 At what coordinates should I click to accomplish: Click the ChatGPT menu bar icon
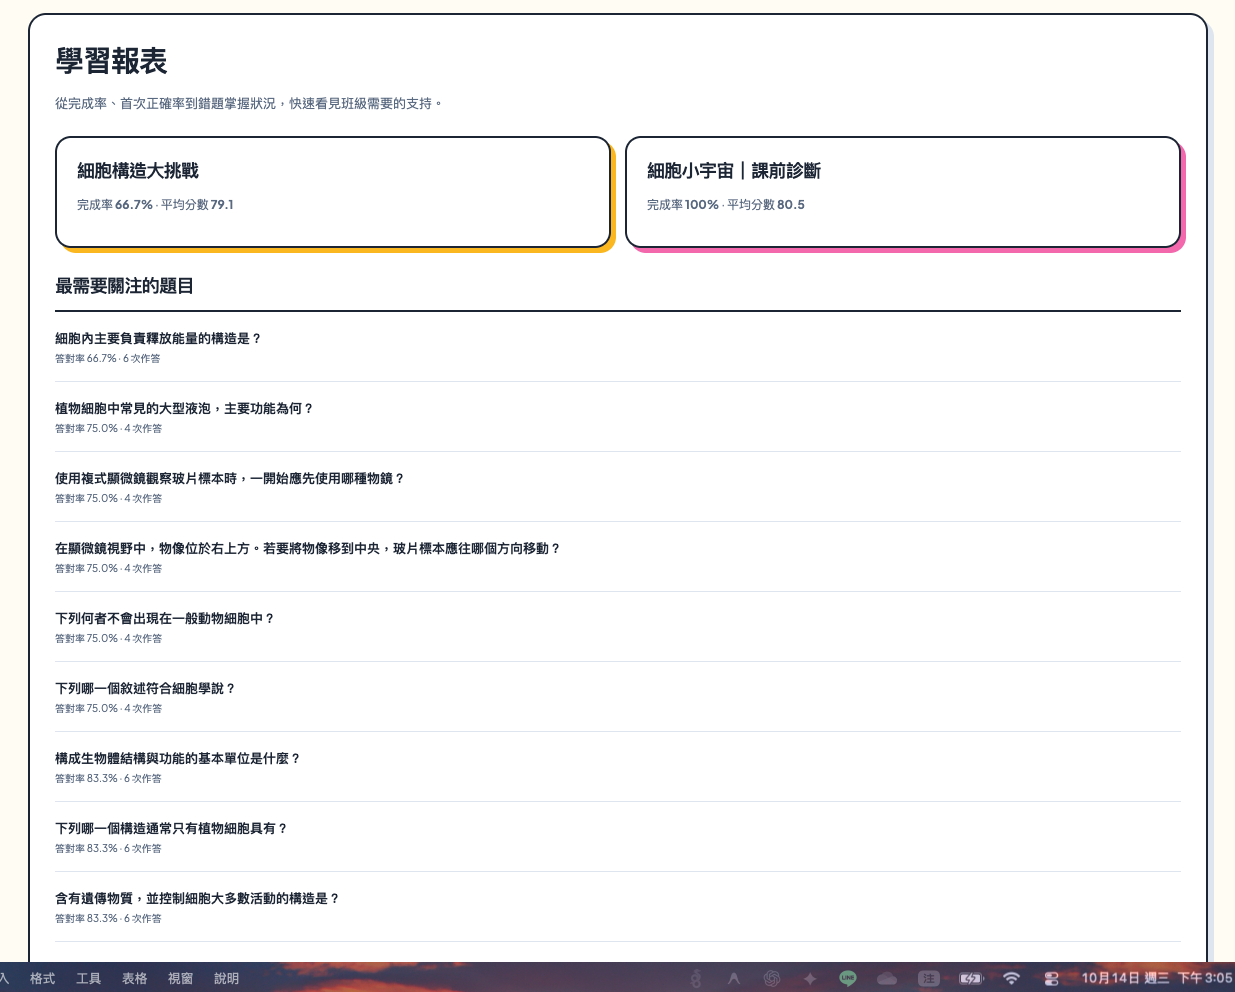772,978
